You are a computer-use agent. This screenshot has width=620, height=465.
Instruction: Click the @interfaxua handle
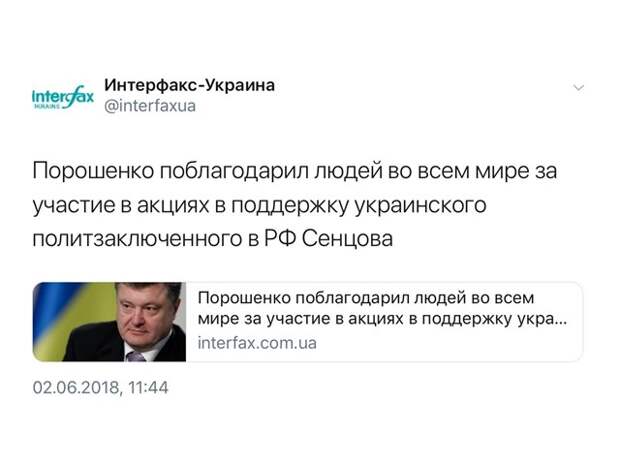150,106
